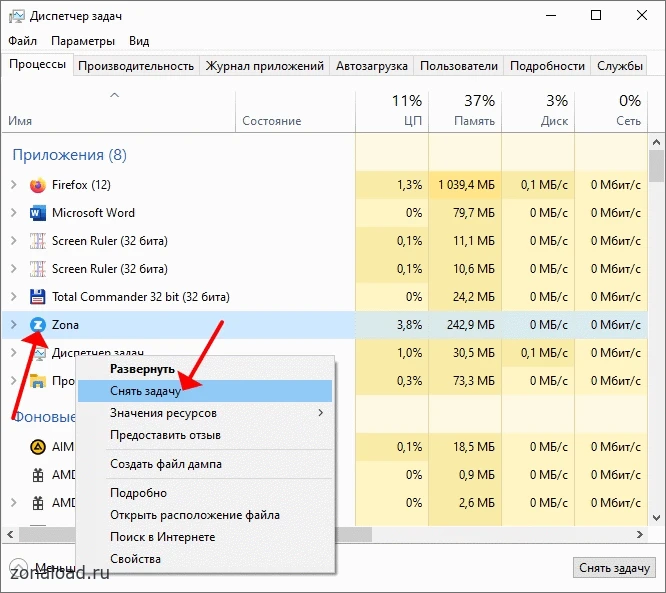Expand the Firefox (12) process group

14,185
